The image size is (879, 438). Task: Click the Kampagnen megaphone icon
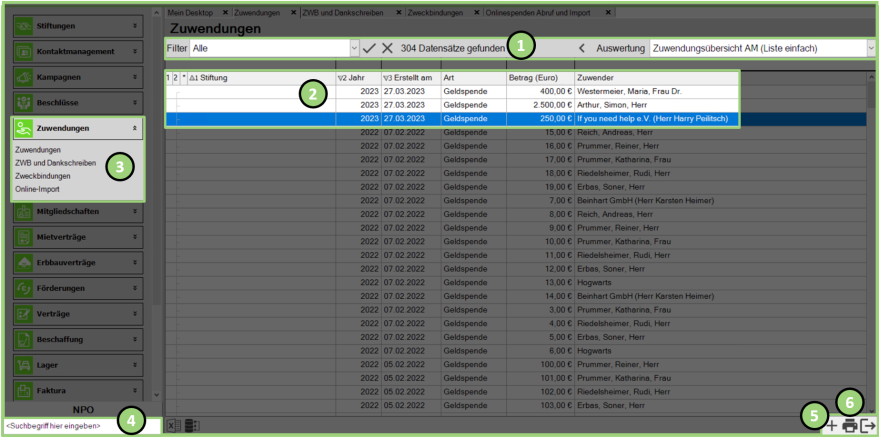click(25, 77)
